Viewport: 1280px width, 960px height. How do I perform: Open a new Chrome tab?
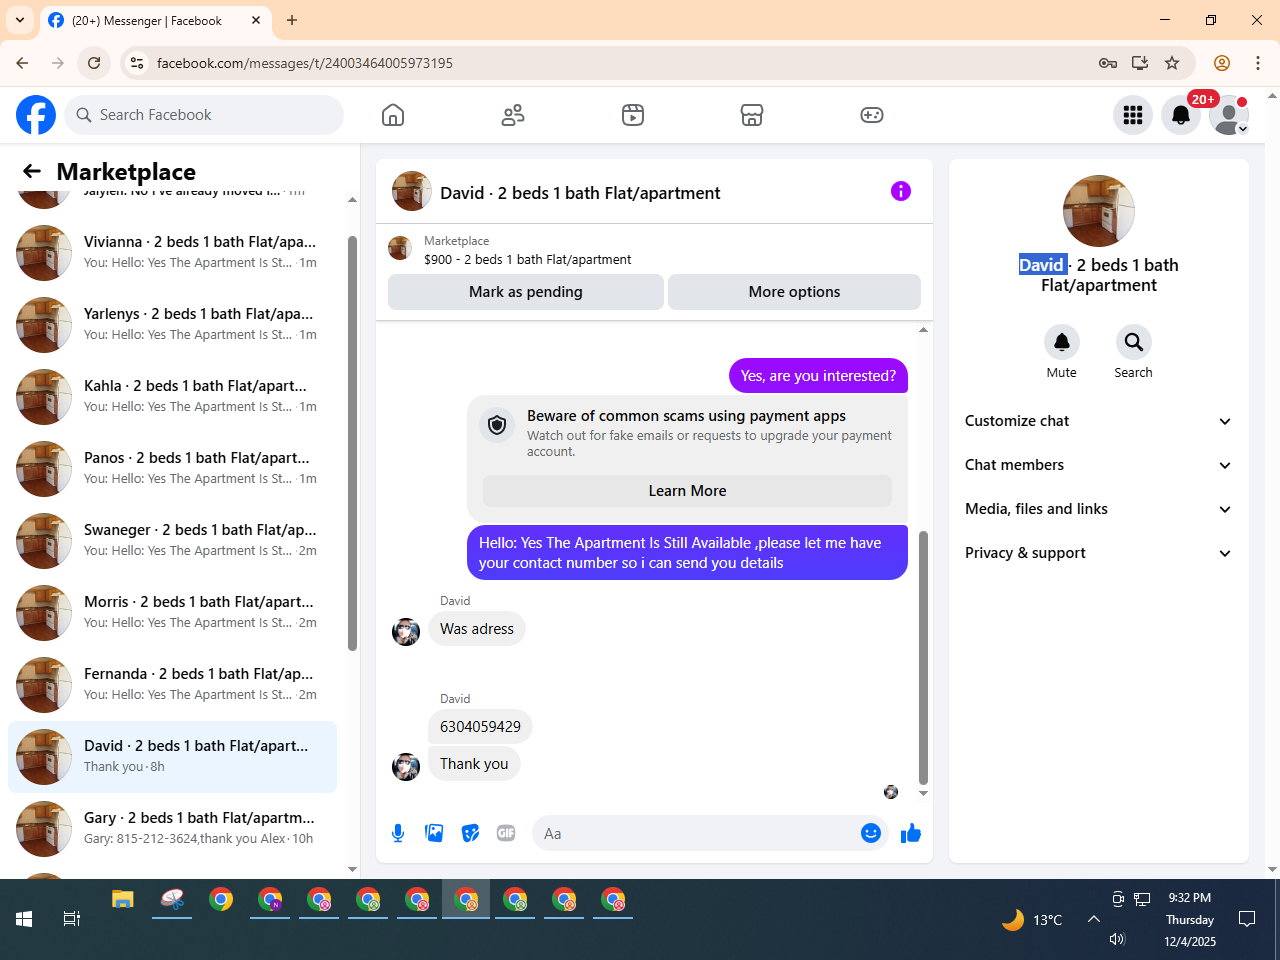[x=292, y=20]
